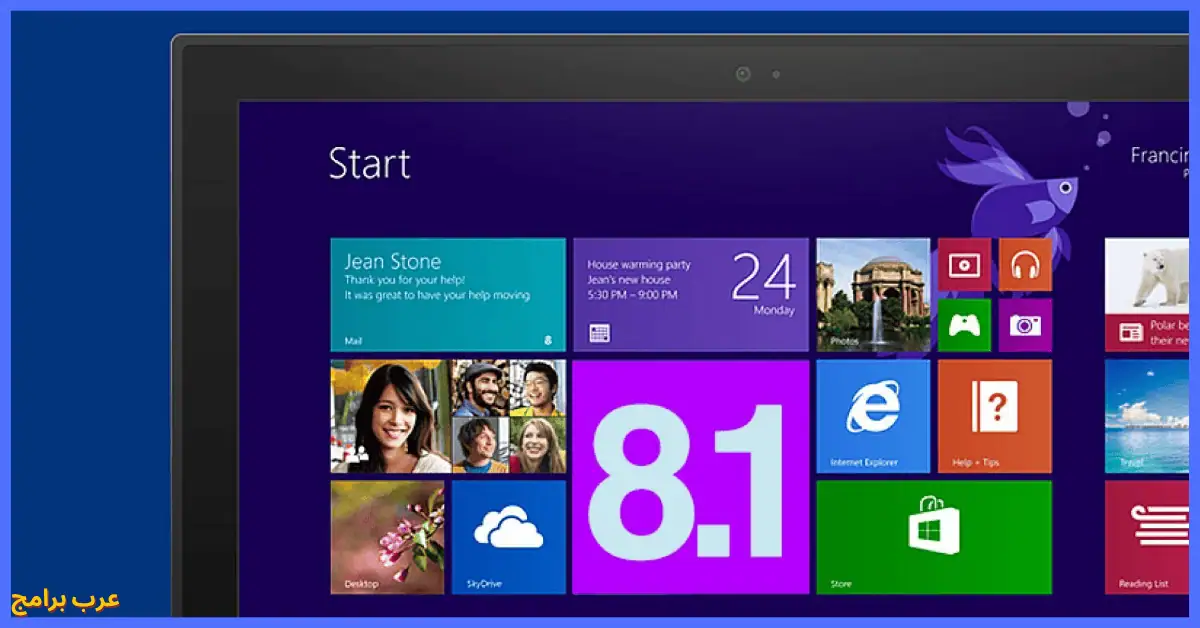Open the People tile with face photos

pos(448,416)
